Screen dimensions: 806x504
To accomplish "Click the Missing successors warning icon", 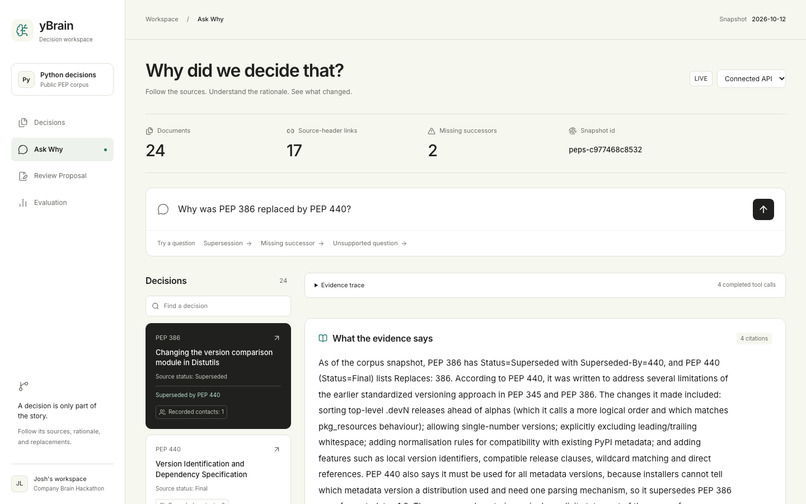I will click(431, 131).
